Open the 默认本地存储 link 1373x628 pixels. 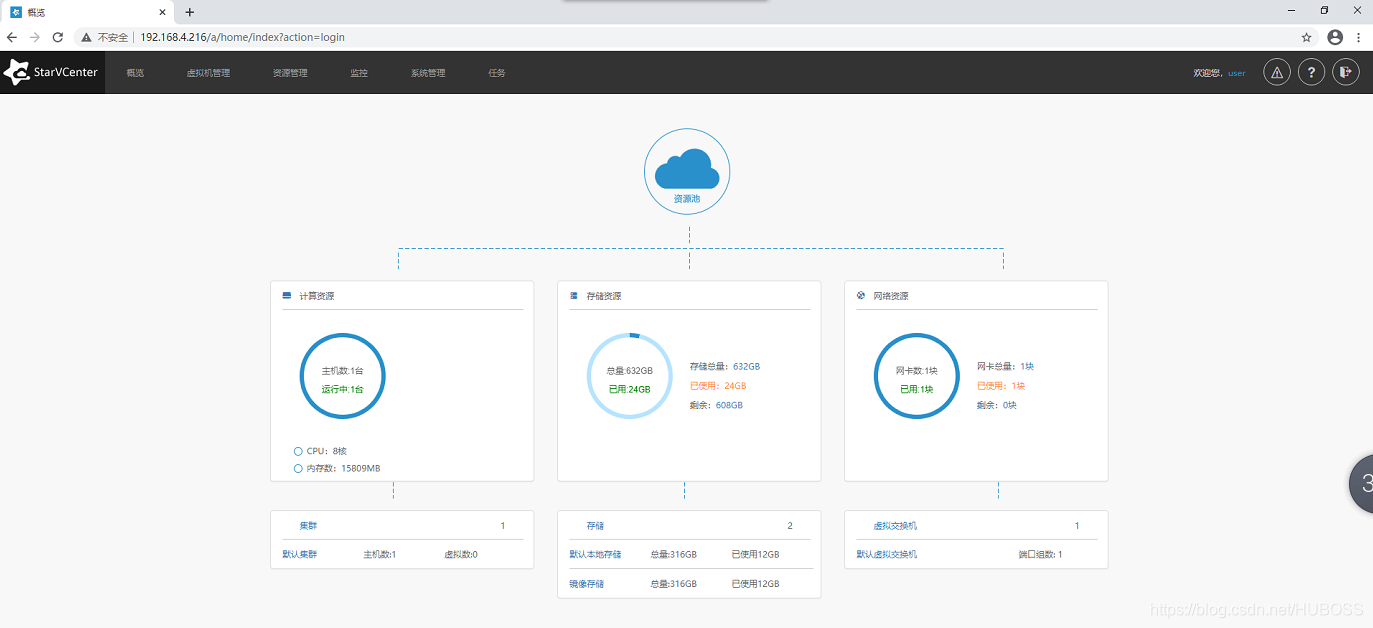(x=595, y=554)
